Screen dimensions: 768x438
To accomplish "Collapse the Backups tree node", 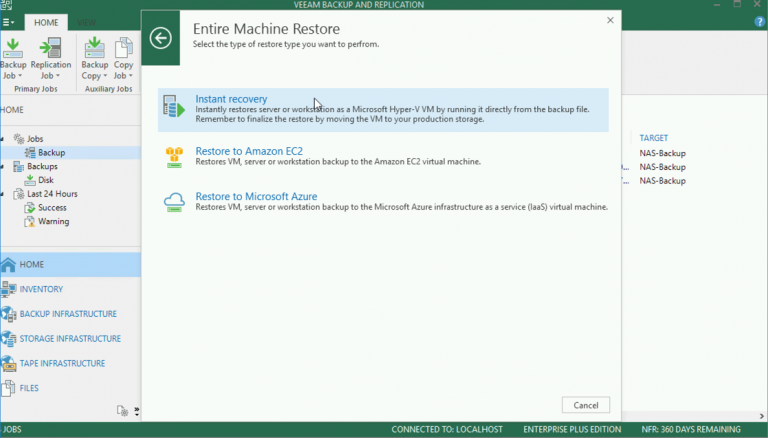I will [2, 167].
